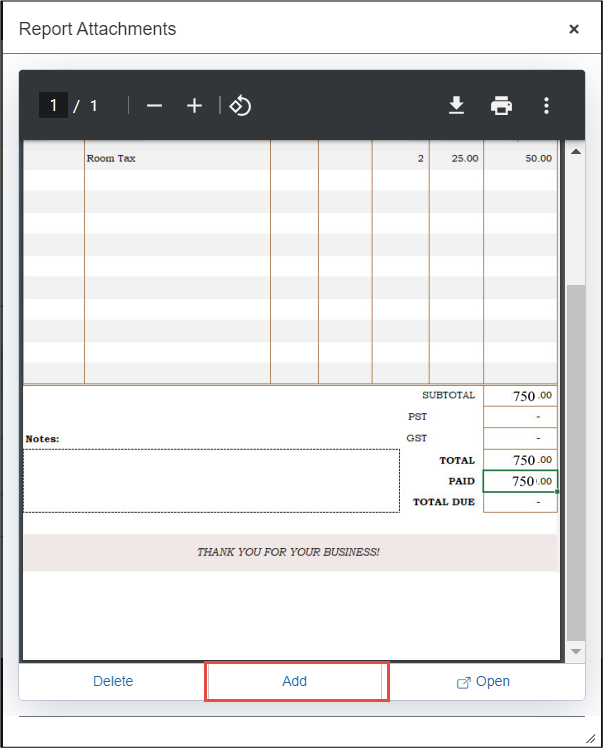
Task: Print the PDF attachment
Action: [501, 106]
